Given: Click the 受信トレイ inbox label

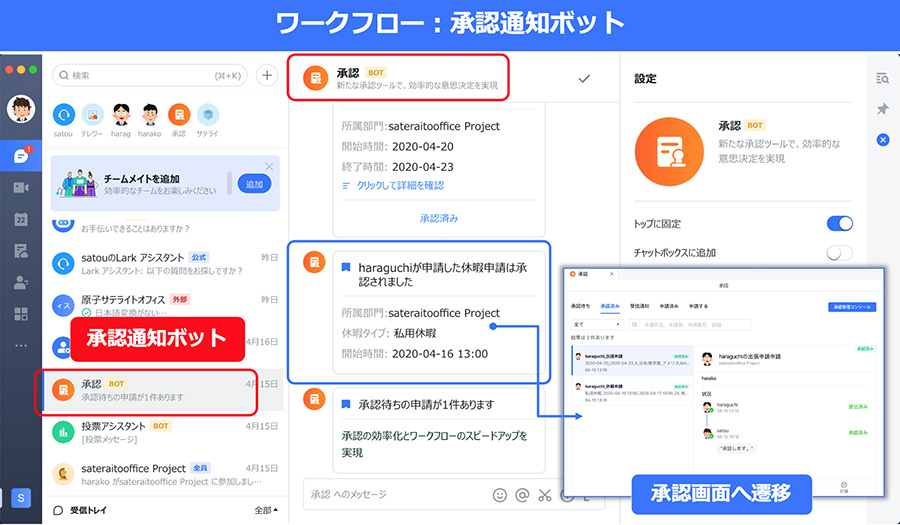Looking at the screenshot, I should click(88, 510).
